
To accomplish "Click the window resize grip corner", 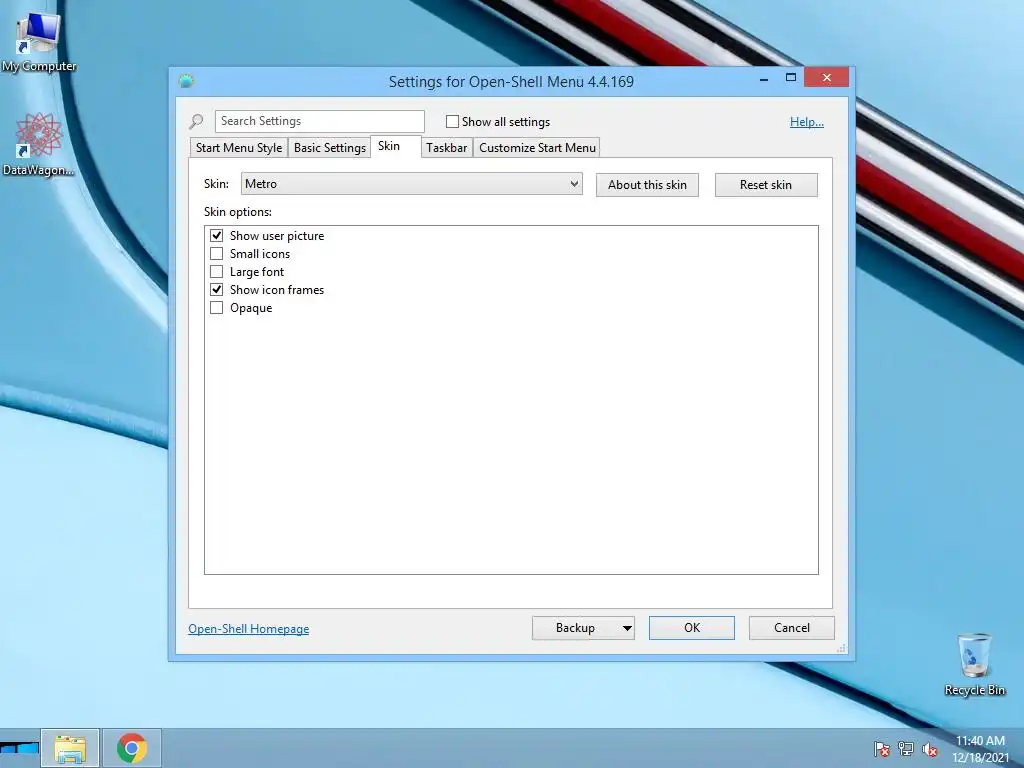I will click(x=841, y=648).
